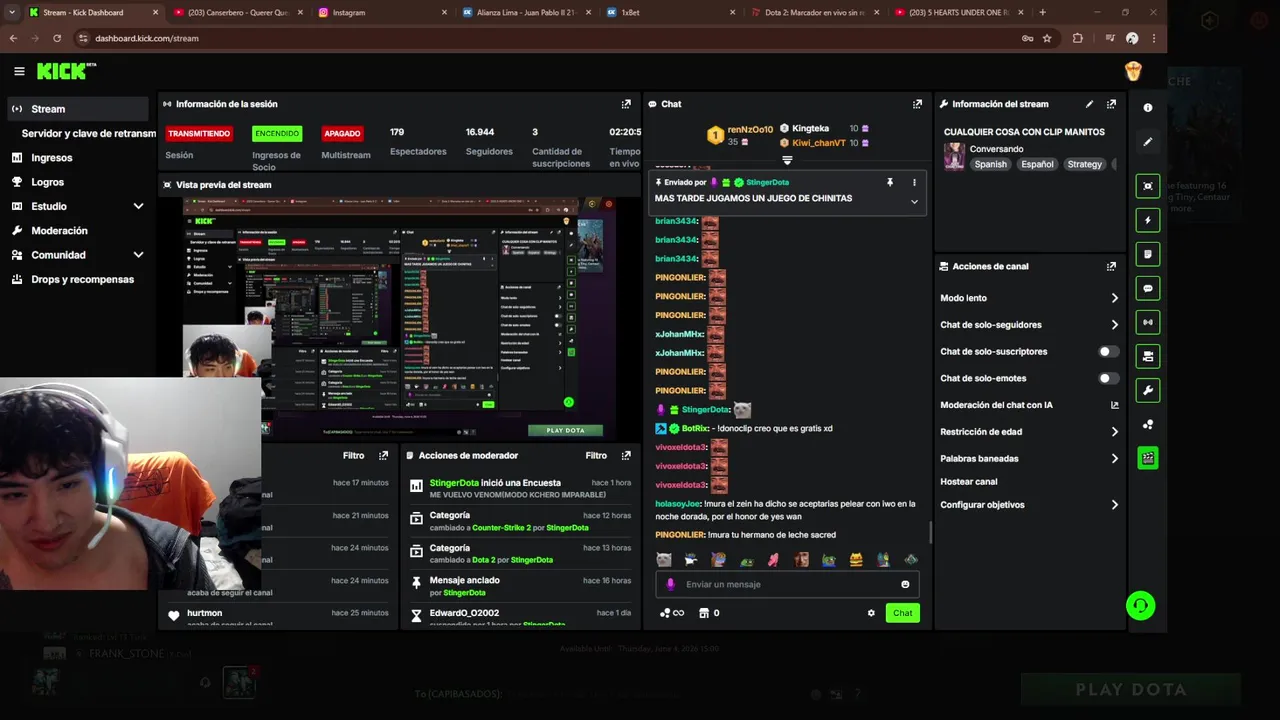Switch to Instagram browser tab

tap(381, 12)
